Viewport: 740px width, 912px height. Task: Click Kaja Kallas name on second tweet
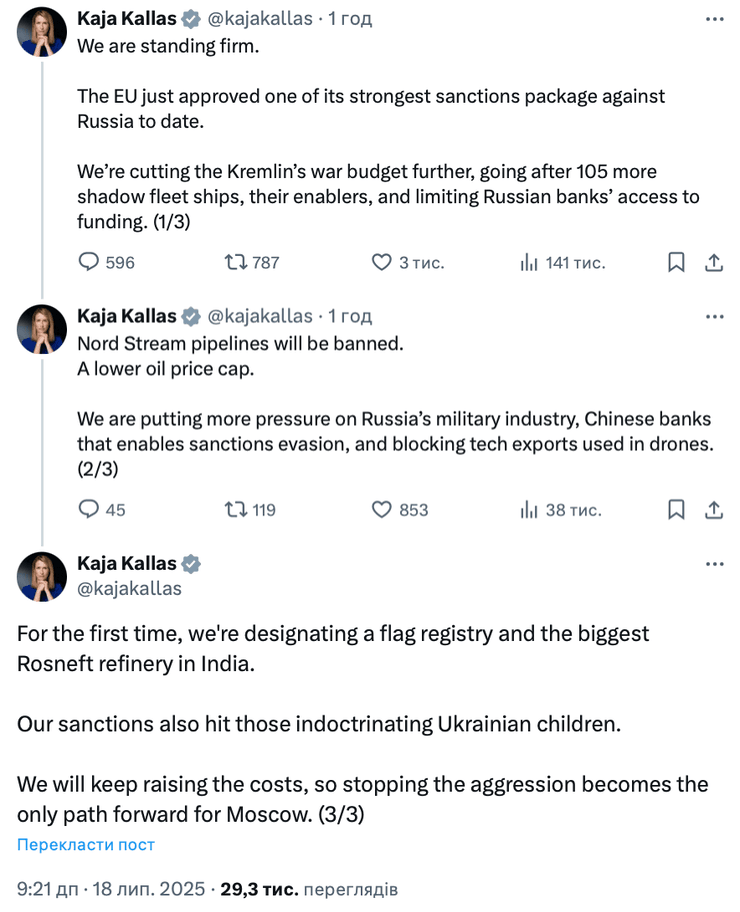[127, 316]
